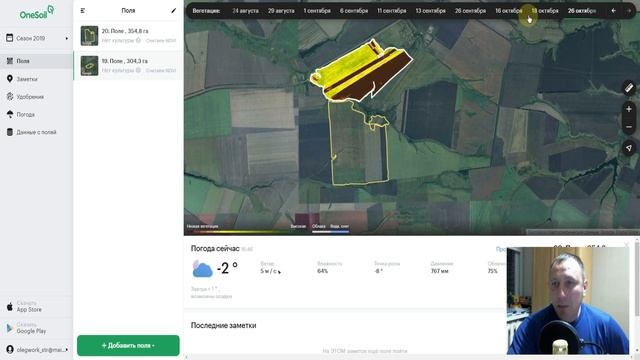The width and height of the screenshot is (640, 360).
Task: Click the OneSoil logo
Action: coord(36,13)
